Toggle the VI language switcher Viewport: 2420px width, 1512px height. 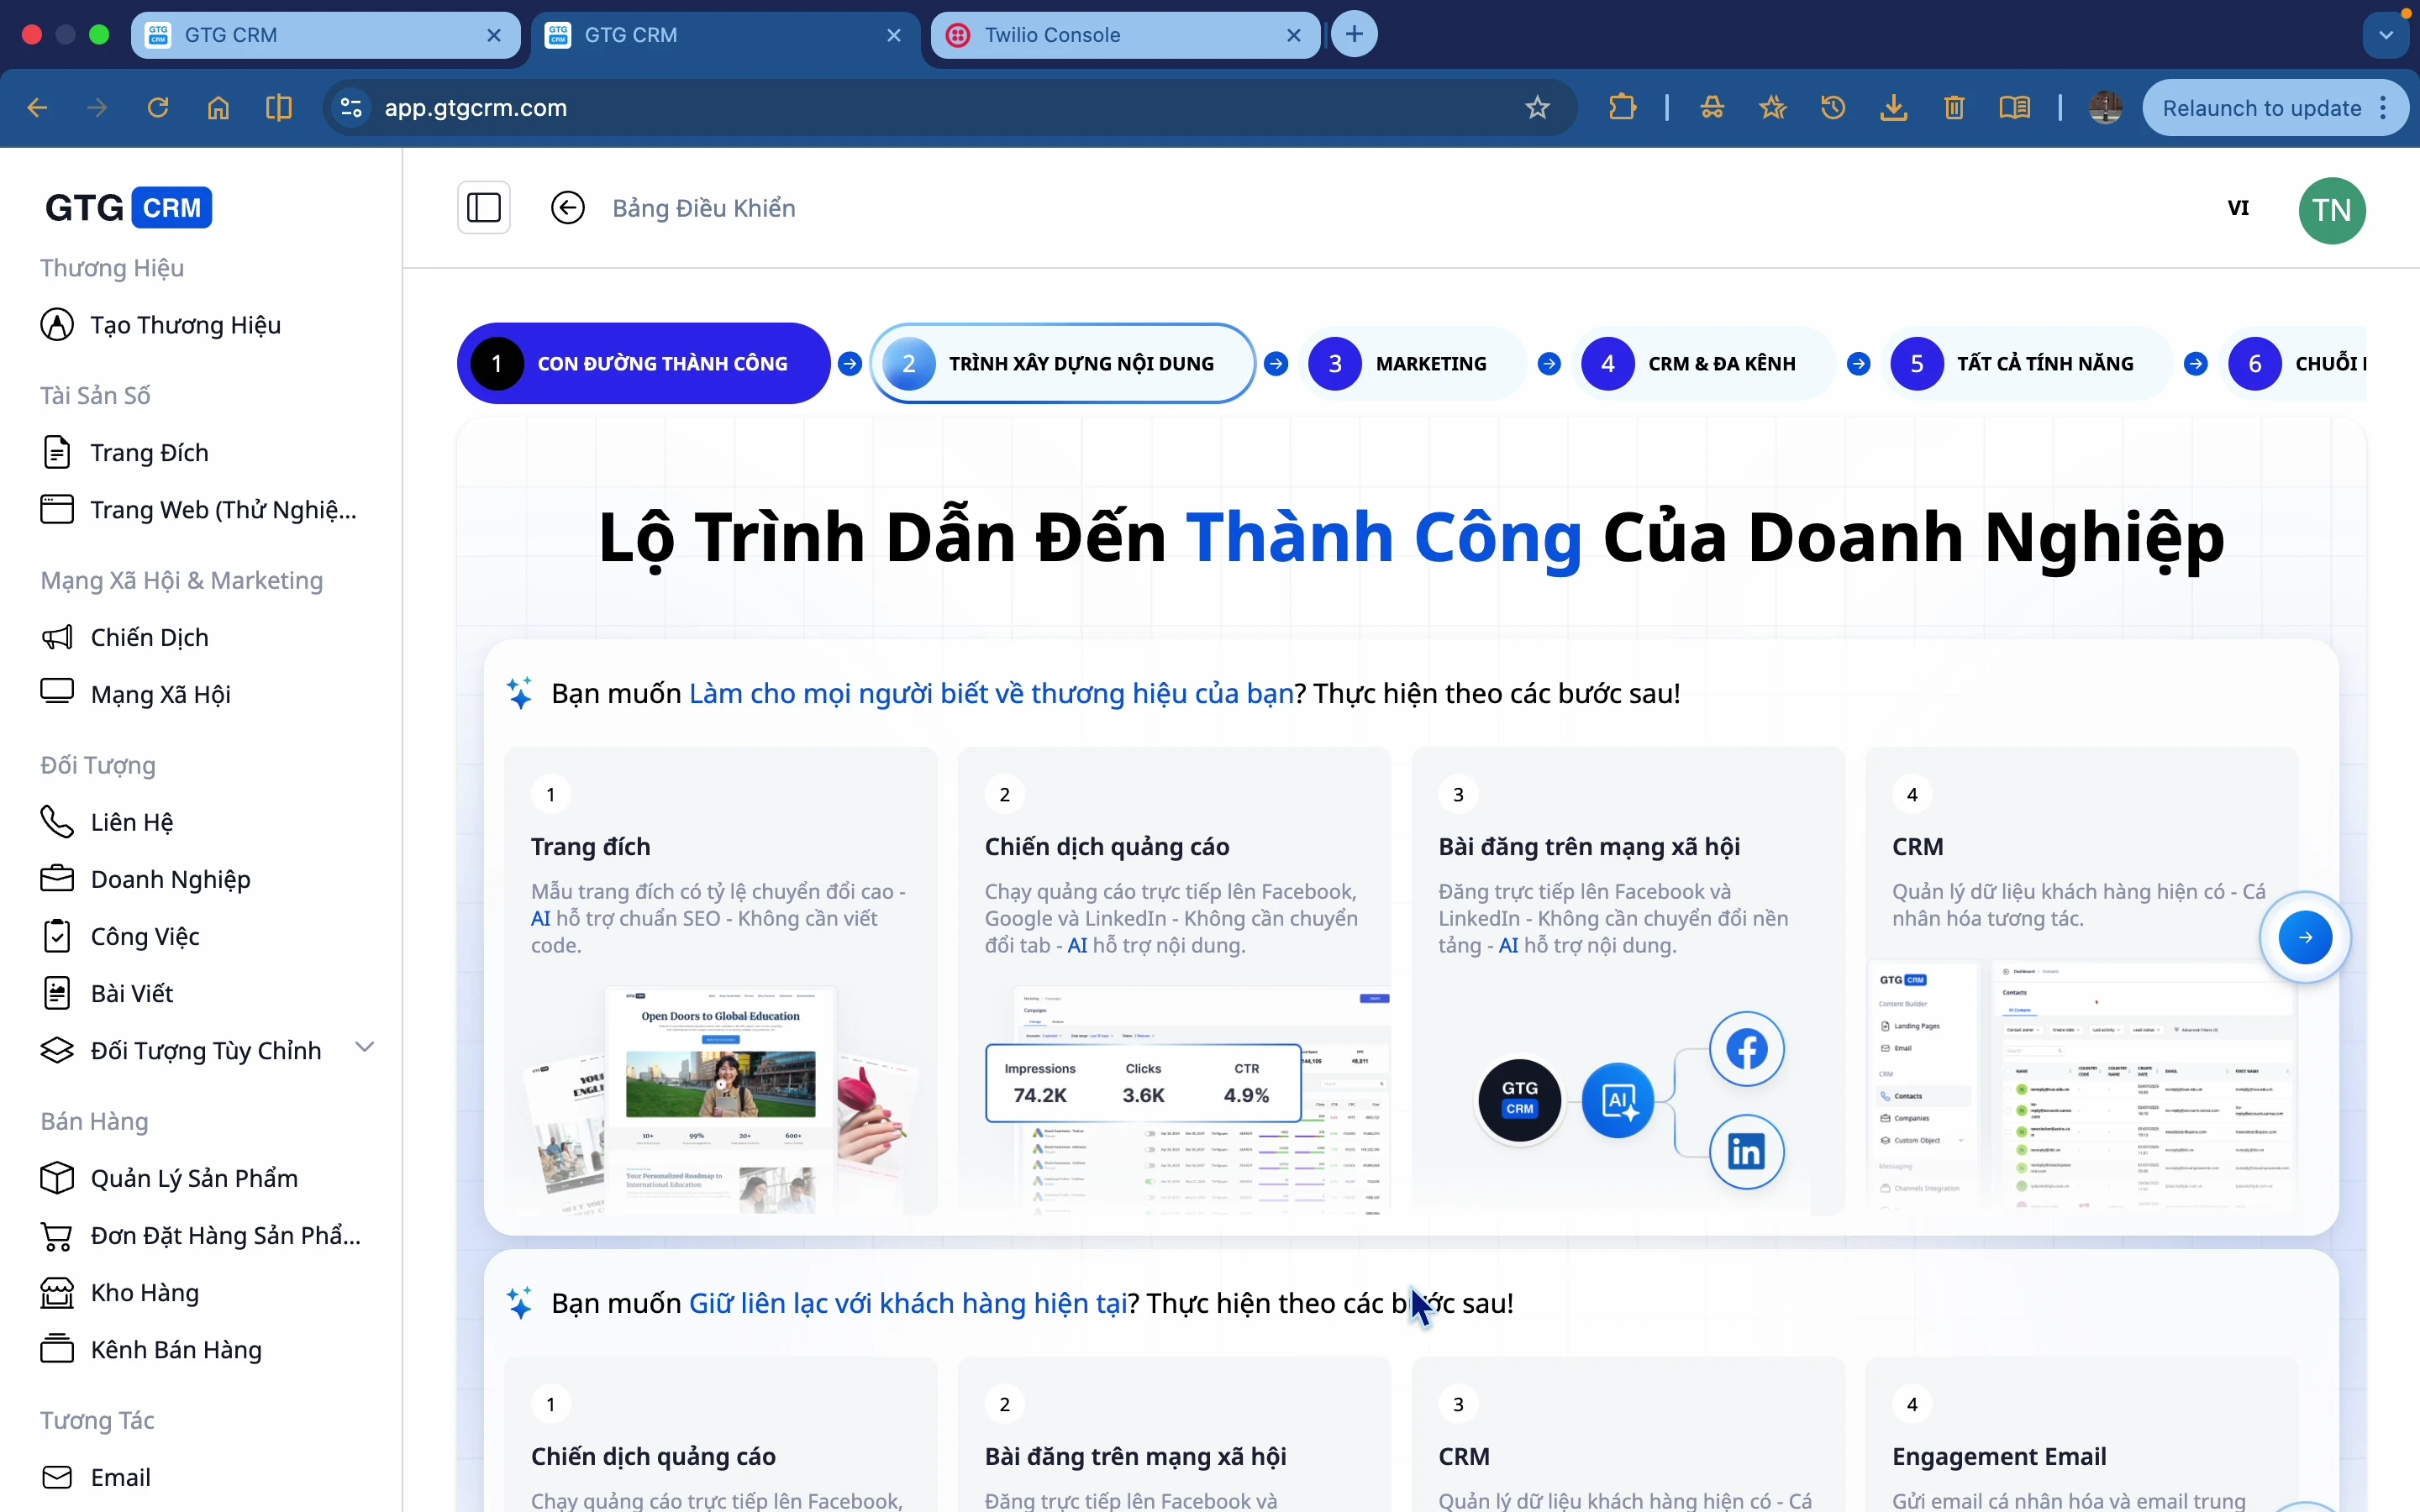(2239, 208)
